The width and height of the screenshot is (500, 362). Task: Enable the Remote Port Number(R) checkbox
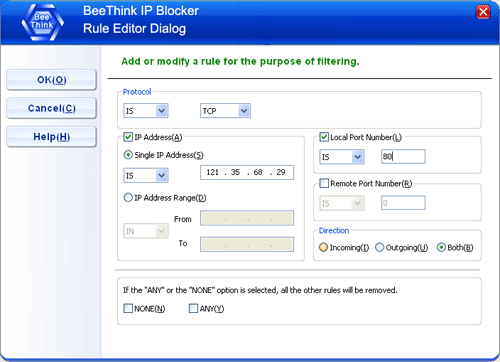(324, 183)
